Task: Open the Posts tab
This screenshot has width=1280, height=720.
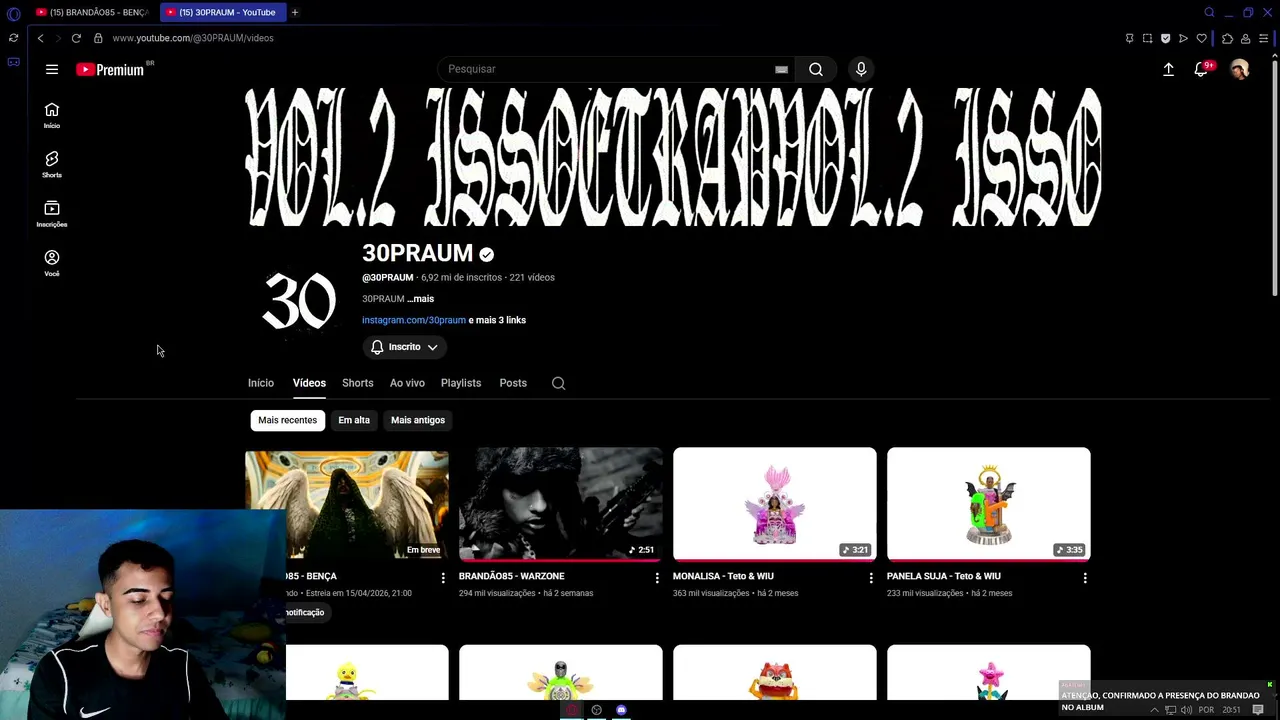Action: pyautogui.click(x=513, y=383)
